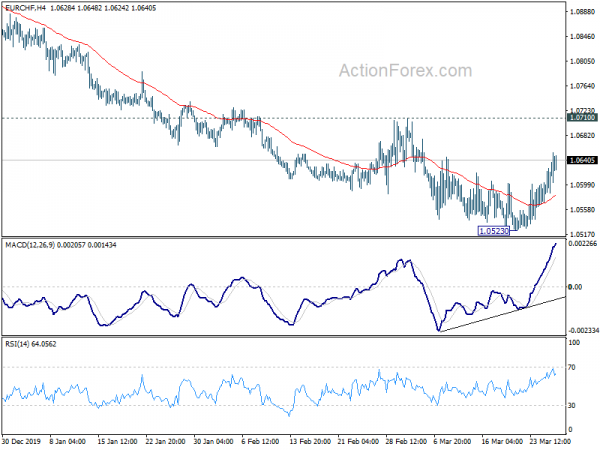Image resolution: width=600 pixels, height=450 pixels.
Task: Click the RSI 70 overbought level label
Action: point(572,367)
